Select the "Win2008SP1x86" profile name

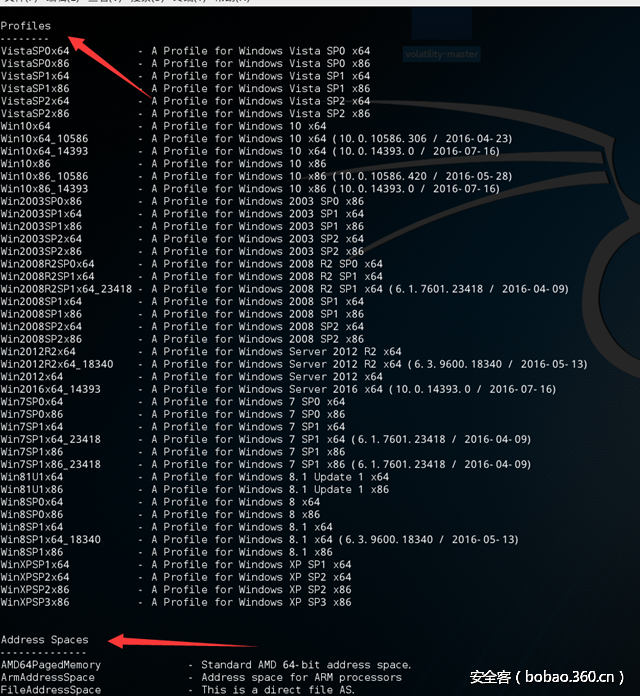41,314
